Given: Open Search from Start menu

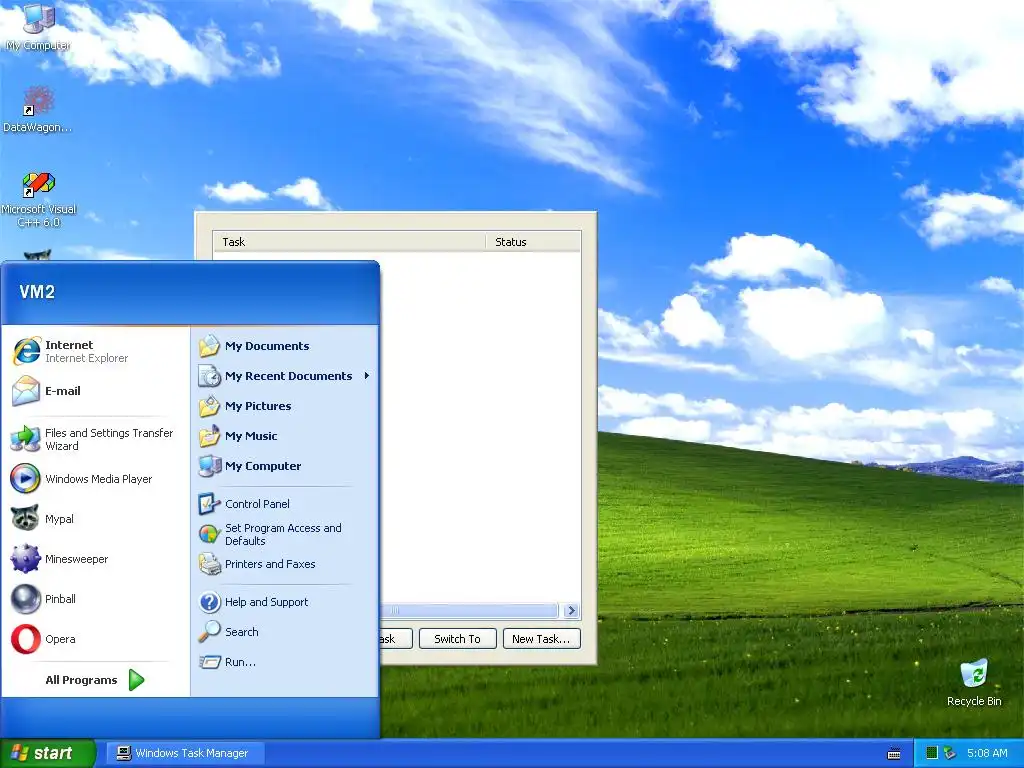Looking at the screenshot, I should [285, 632].
